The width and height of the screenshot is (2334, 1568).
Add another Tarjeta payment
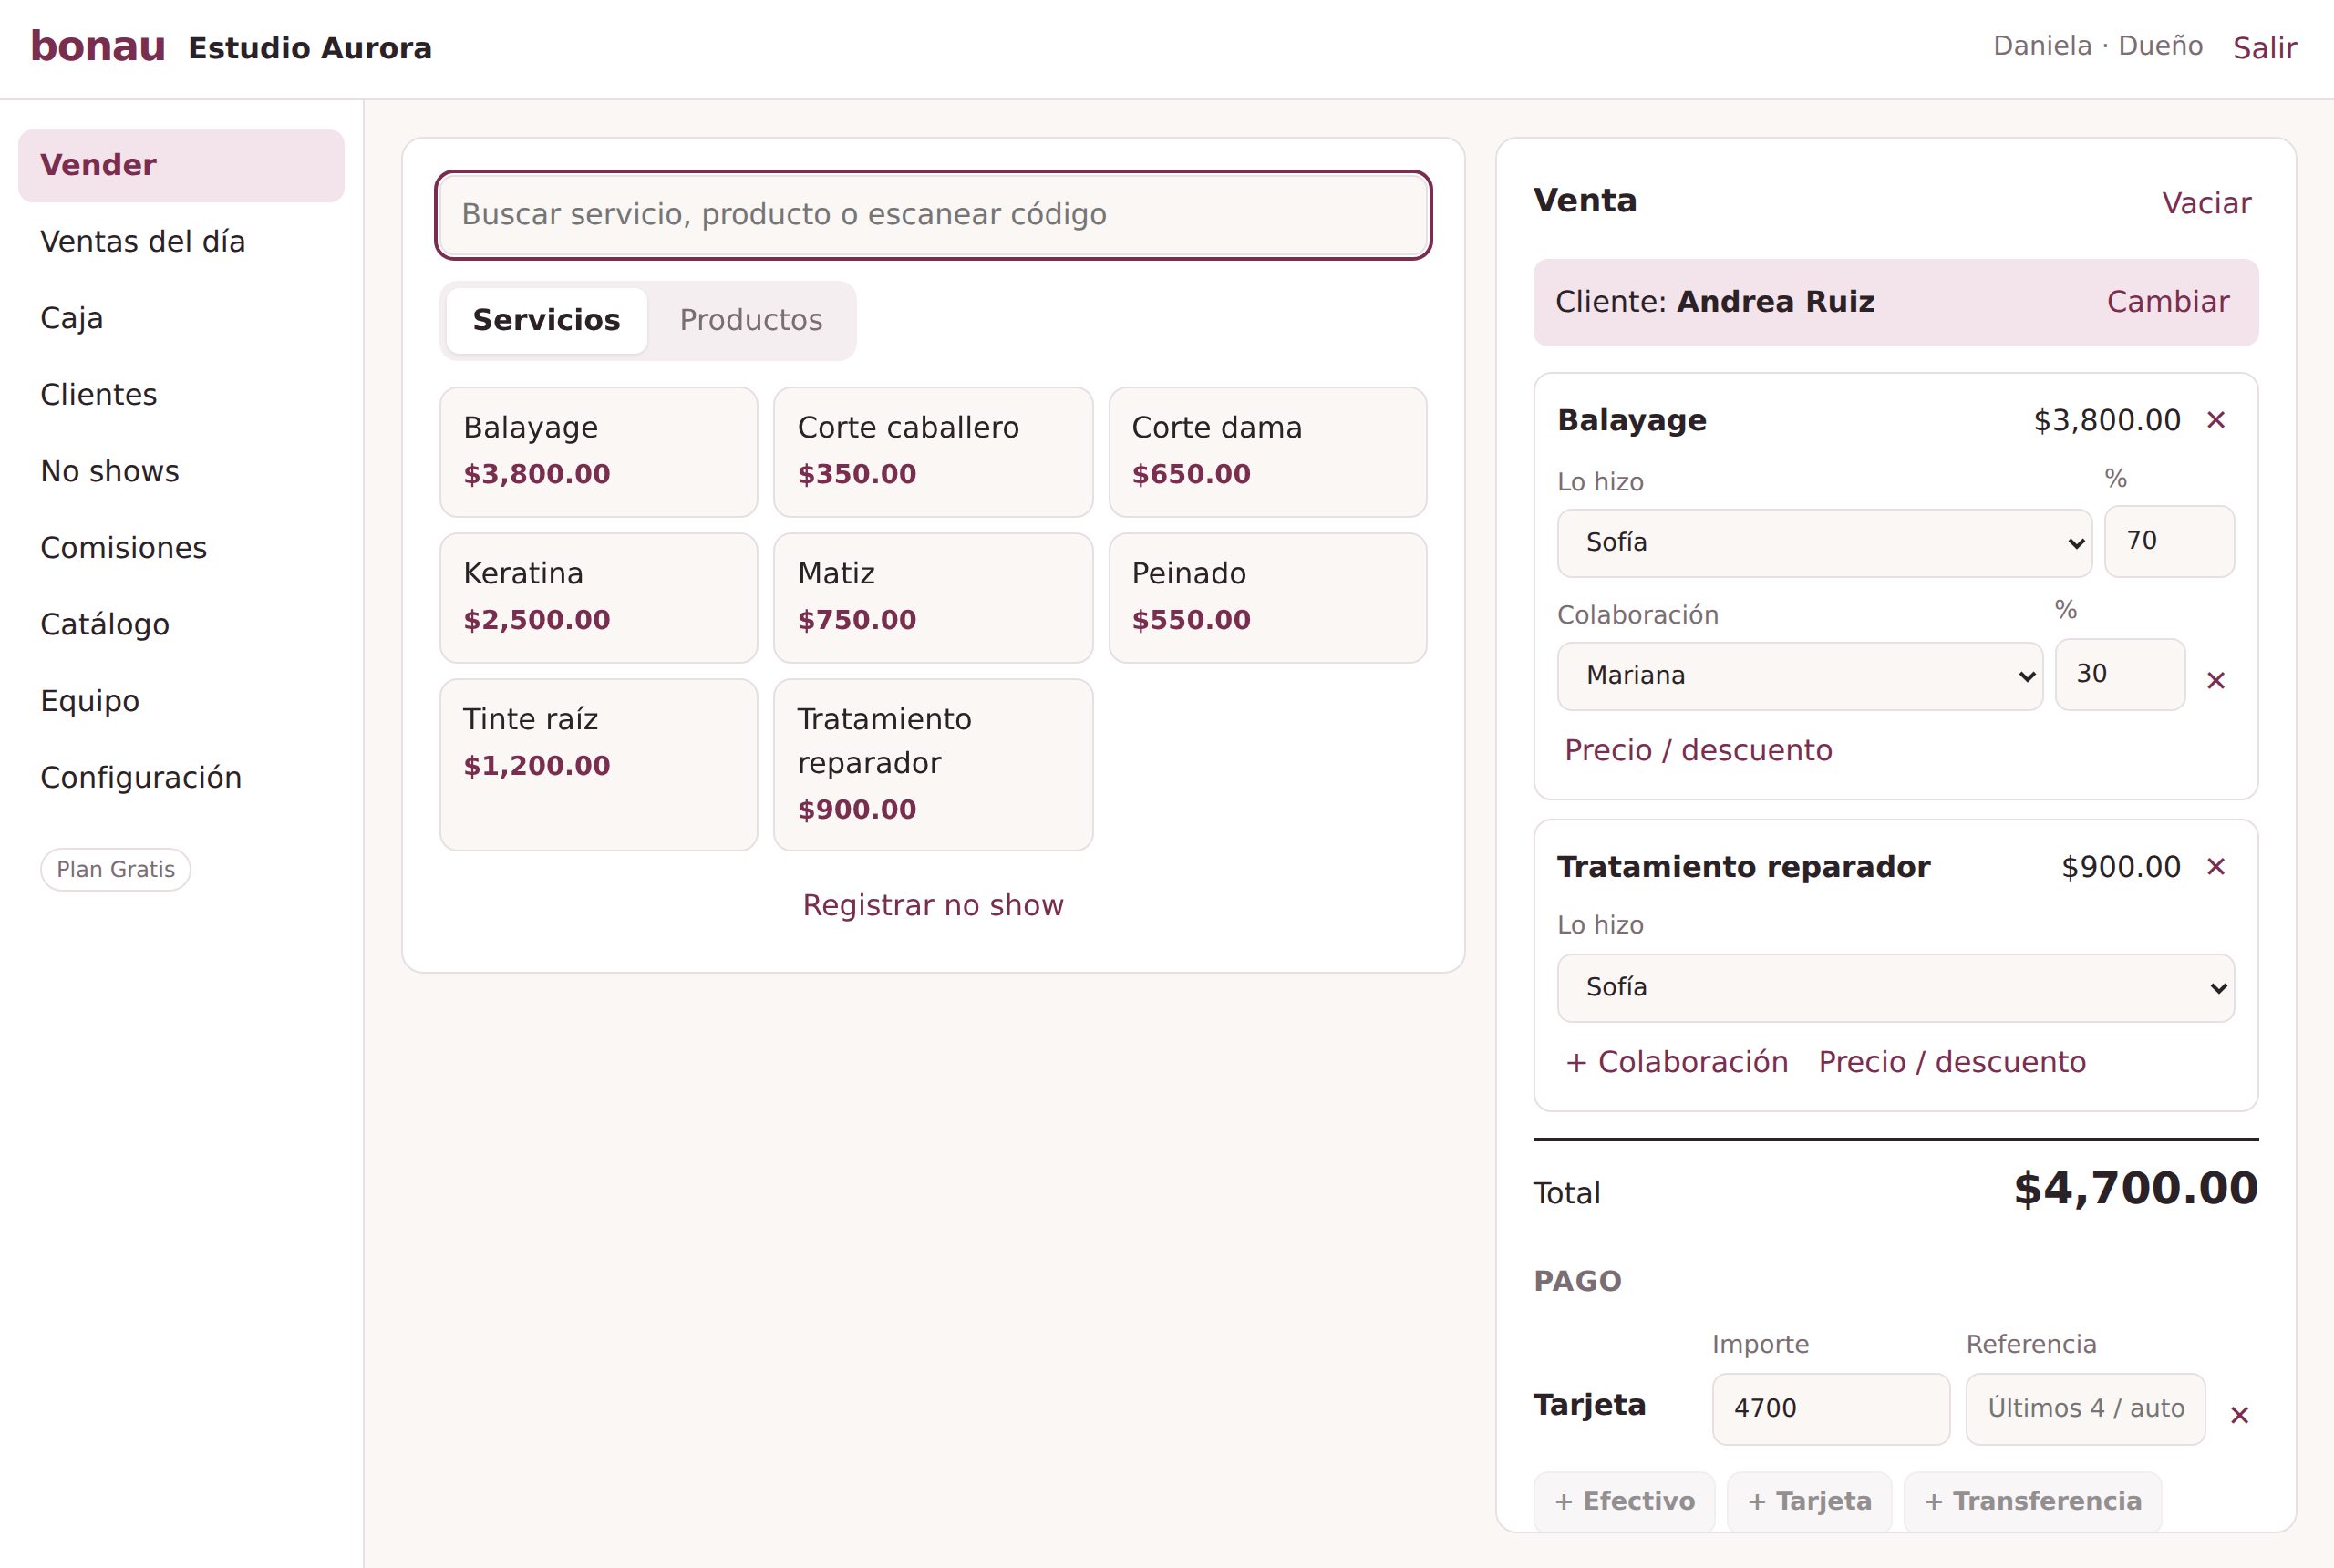tap(1809, 1501)
